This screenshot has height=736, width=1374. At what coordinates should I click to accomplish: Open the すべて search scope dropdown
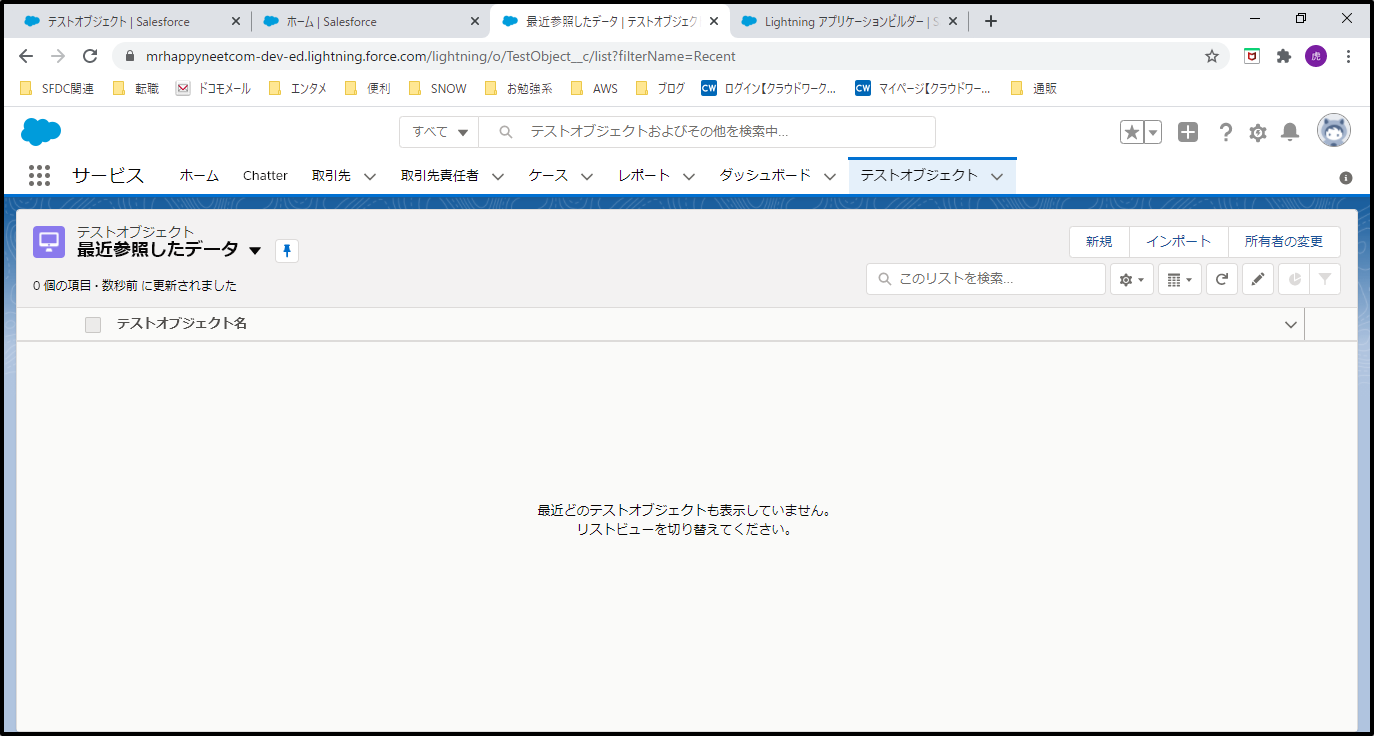439,132
